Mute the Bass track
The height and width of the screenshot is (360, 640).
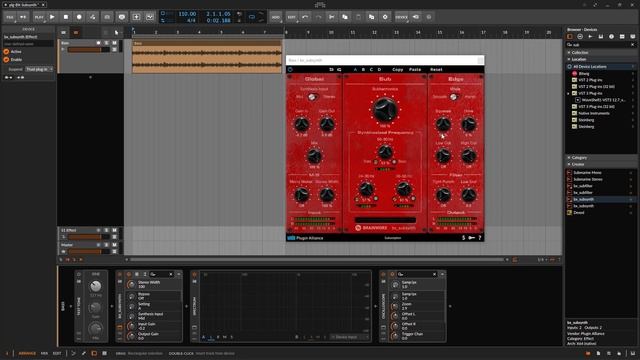pyautogui.click(x=115, y=43)
